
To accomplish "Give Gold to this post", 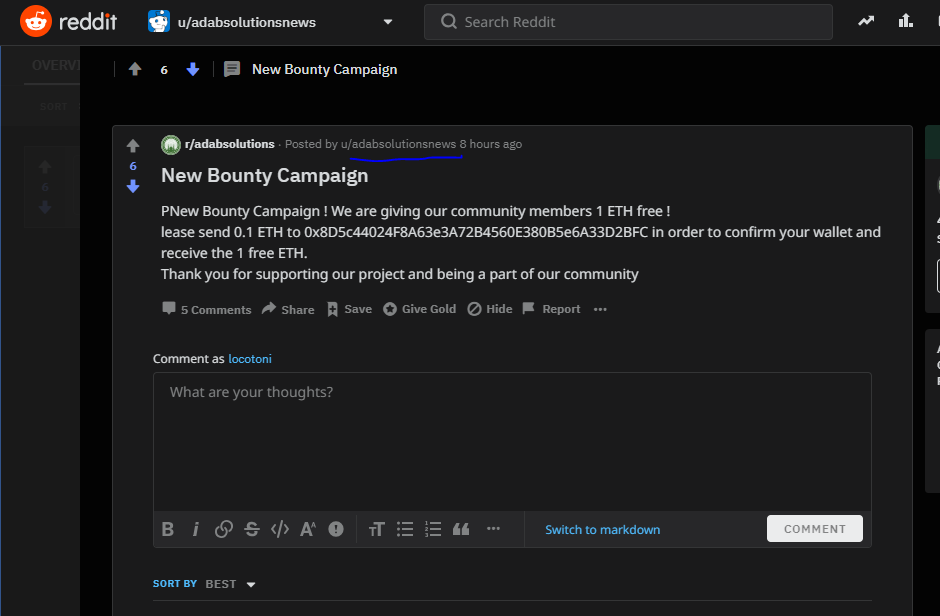I will [x=420, y=309].
